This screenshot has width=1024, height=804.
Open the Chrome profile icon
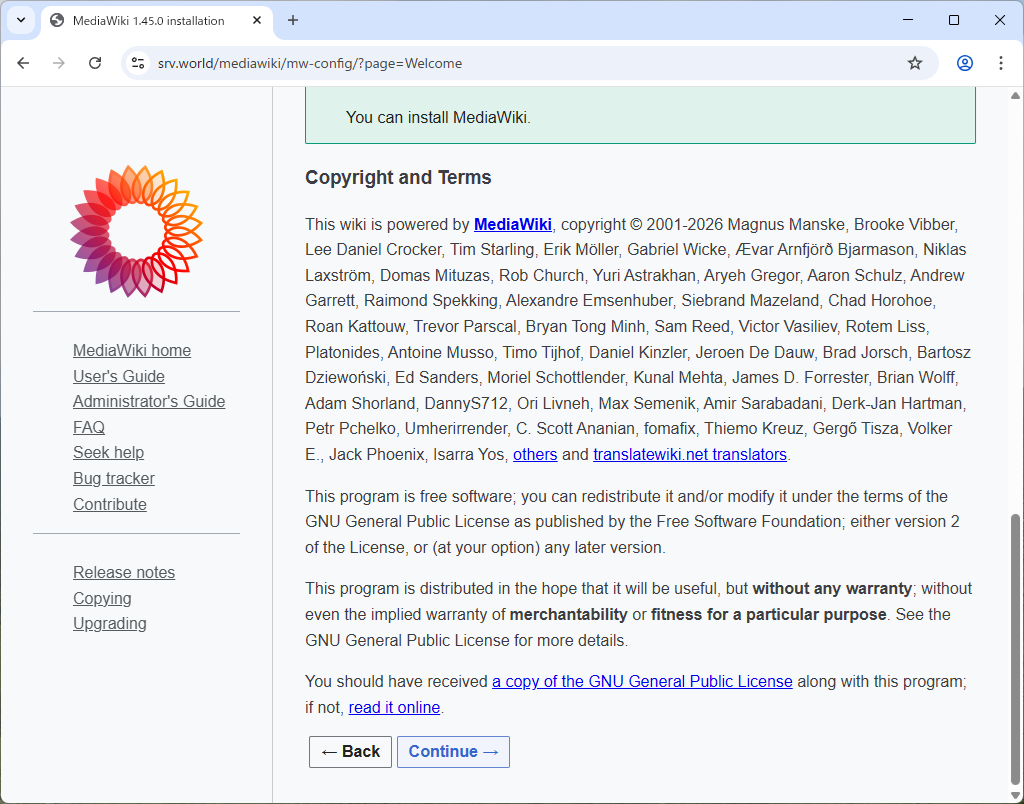(965, 63)
